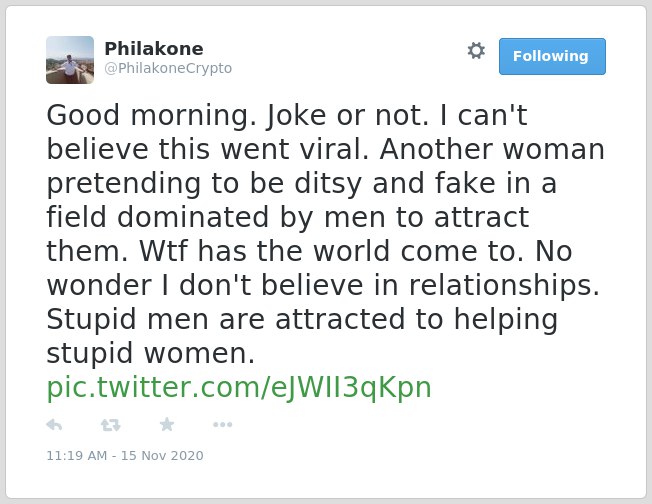Click the Philakone display name
Image resolution: width=652 pixels, height=504 pixels.
(x=154, y=49)
